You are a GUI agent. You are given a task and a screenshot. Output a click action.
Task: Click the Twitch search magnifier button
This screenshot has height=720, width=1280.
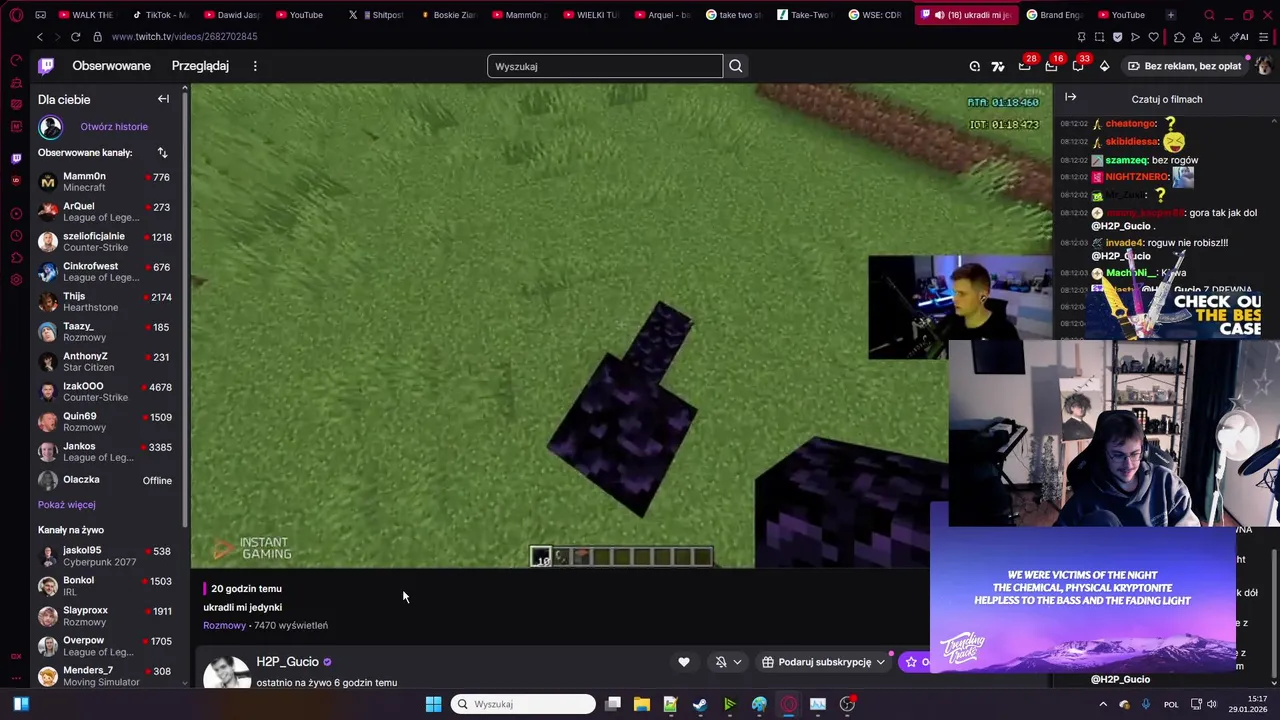[x=736, y=66]
